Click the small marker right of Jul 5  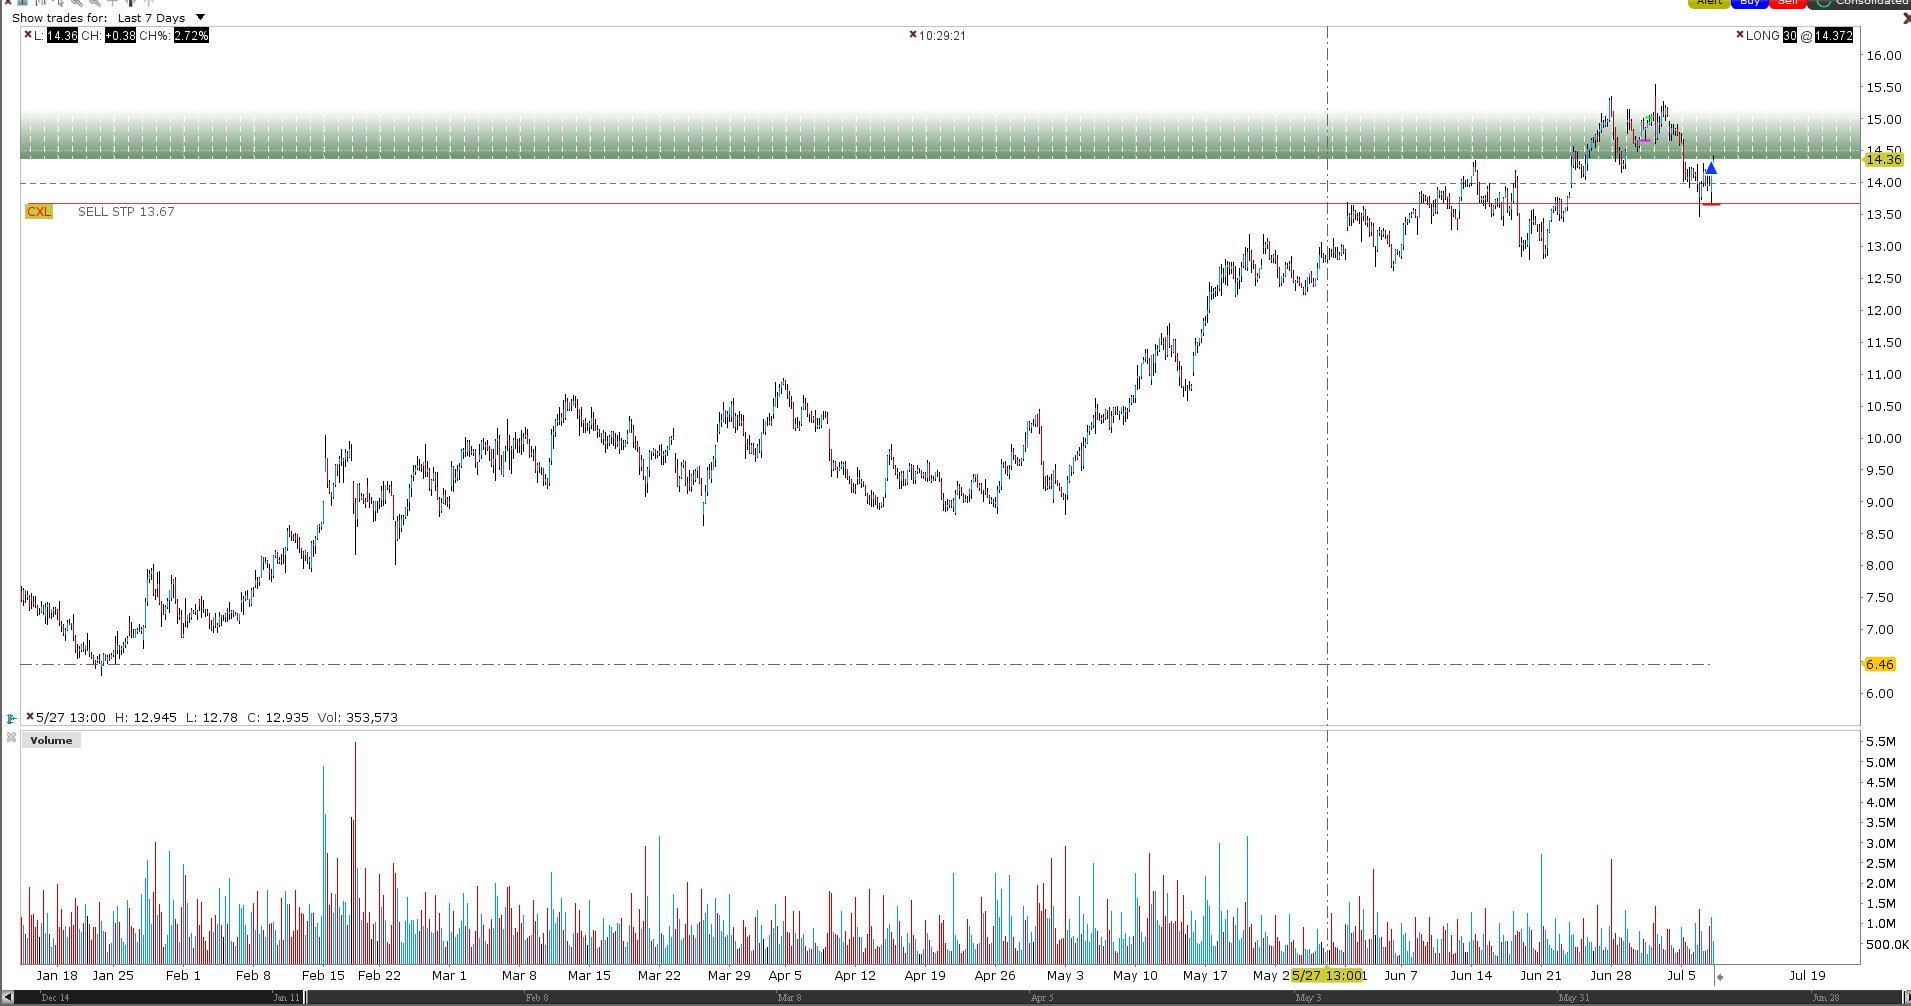coord(1720,977)
